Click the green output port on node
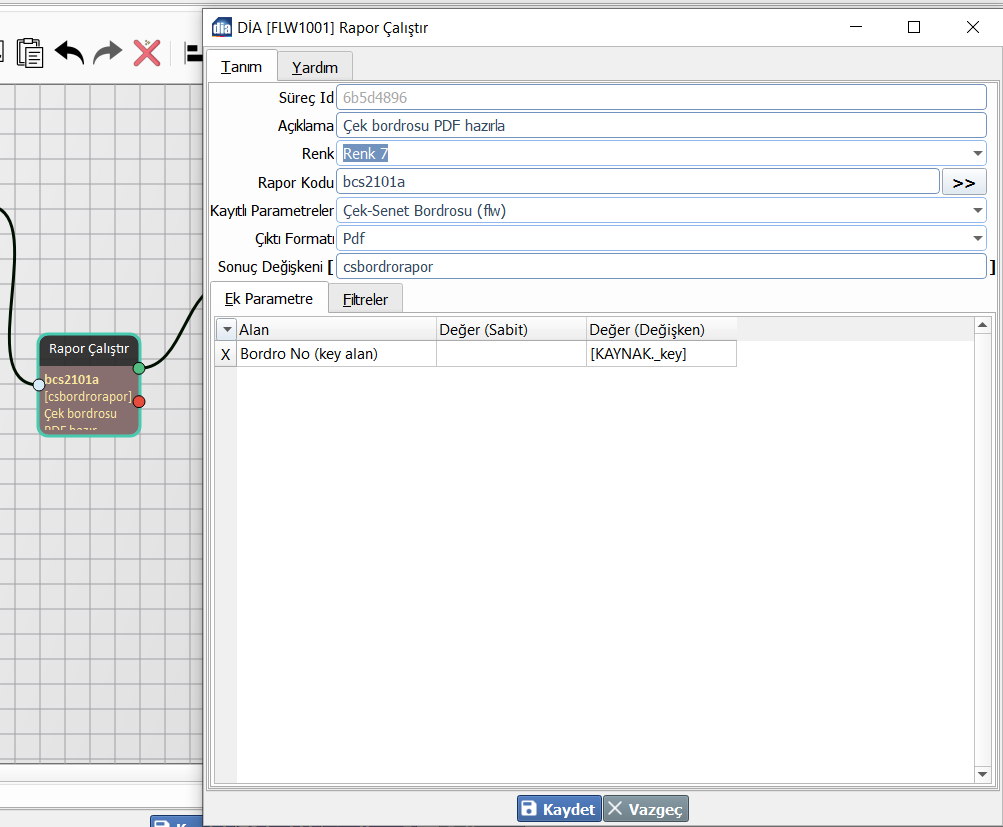 coord(139,368)
